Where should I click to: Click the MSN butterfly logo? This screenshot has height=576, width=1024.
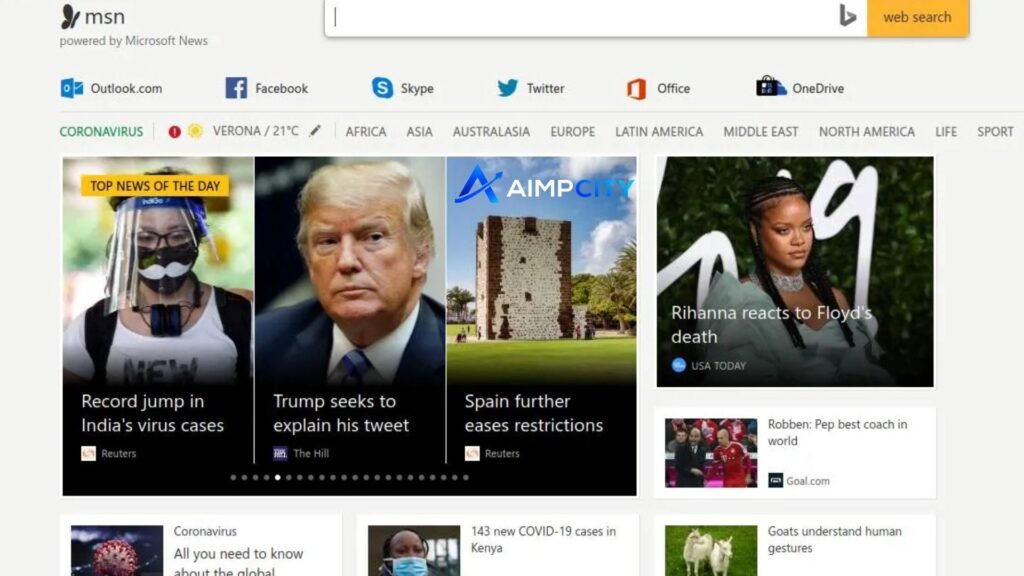[x=71, y=16]
